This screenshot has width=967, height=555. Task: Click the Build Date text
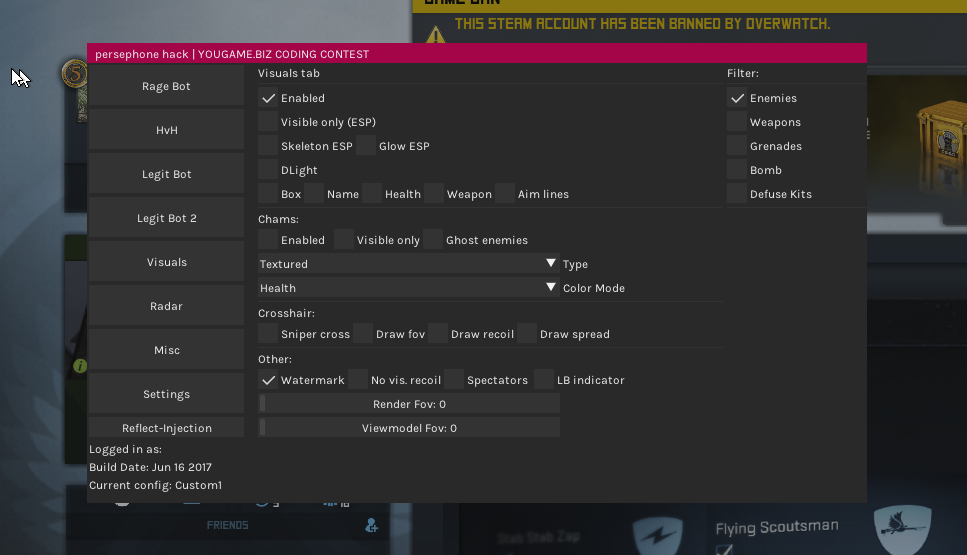click(x=150, y=467)
